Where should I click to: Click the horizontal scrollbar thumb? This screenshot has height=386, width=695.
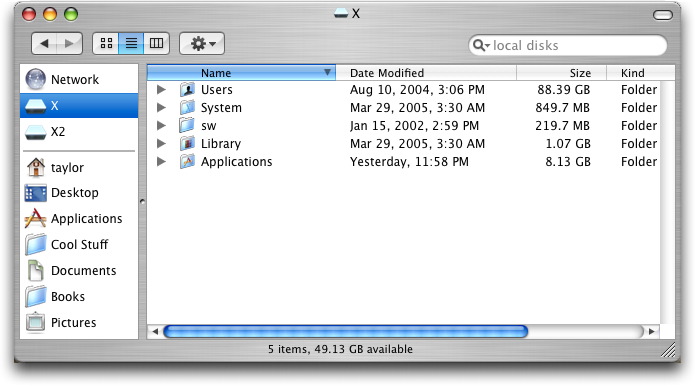346,331
